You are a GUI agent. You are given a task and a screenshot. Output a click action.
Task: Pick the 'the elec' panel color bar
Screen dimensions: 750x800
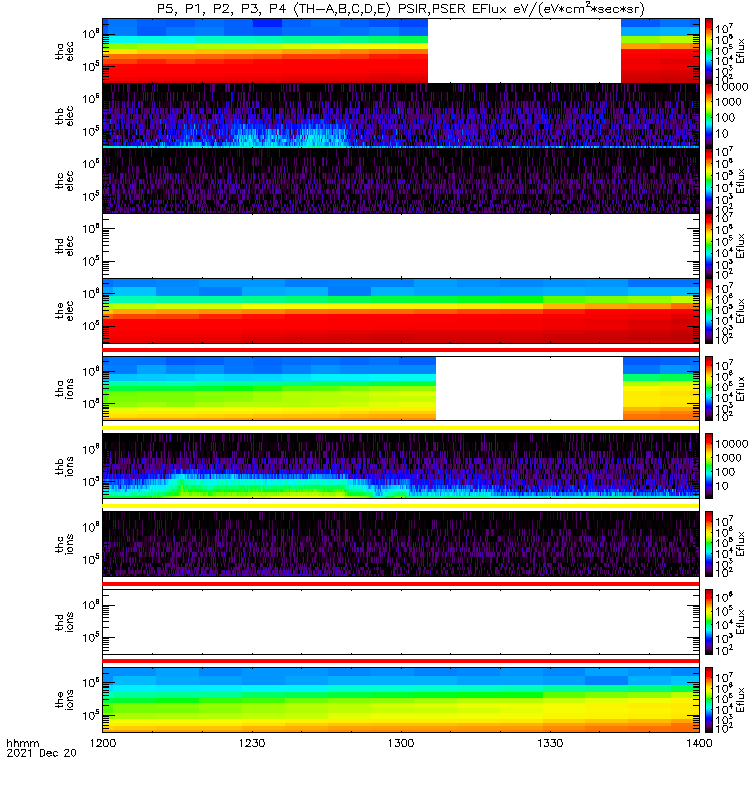(709, 311)
